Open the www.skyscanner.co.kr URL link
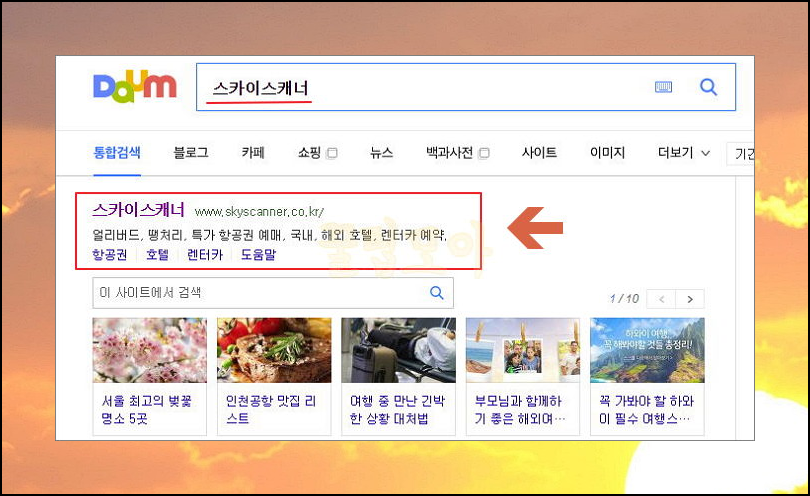The image size is (810, 496). (x=259, y=212)
